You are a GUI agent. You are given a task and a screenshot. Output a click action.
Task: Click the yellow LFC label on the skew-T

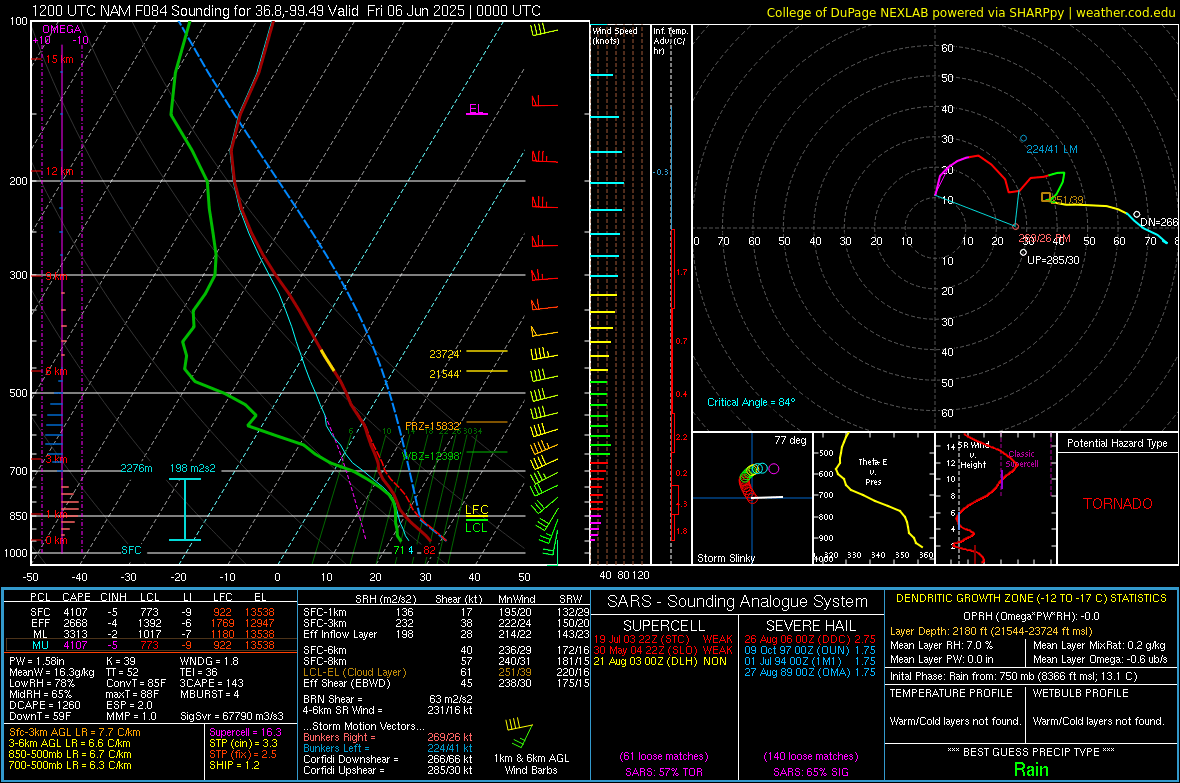pos(476,510)
